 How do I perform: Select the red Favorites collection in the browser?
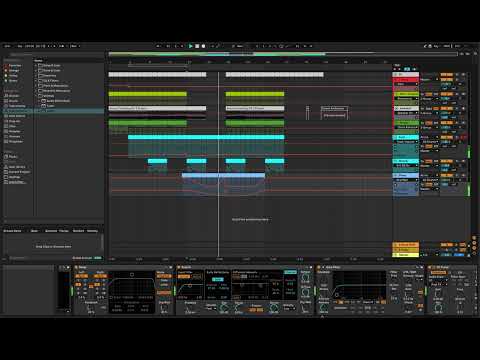[x=13, y=66]
